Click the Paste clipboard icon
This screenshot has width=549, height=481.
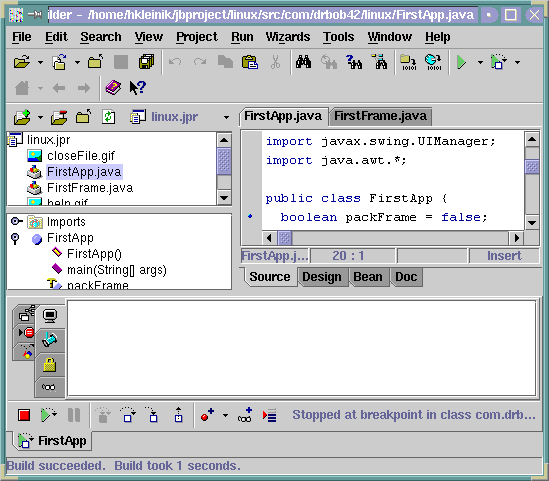click(x=250, y=62)
